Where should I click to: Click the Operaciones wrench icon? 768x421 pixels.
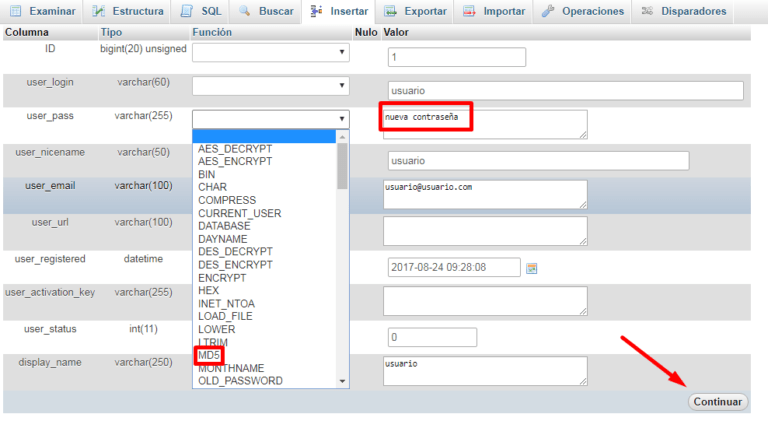coord(548,11)
